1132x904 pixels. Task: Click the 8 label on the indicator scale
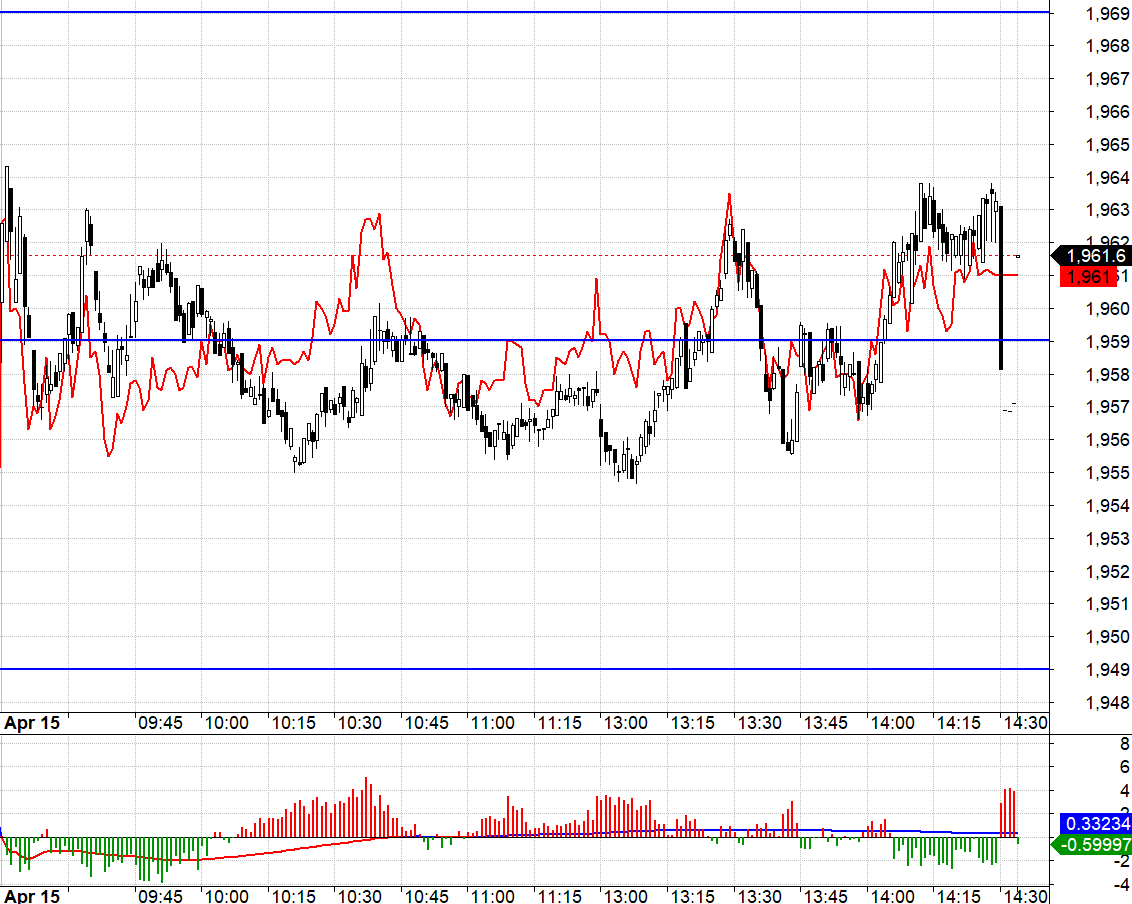pyautogui.click(x=1124, y=744)
